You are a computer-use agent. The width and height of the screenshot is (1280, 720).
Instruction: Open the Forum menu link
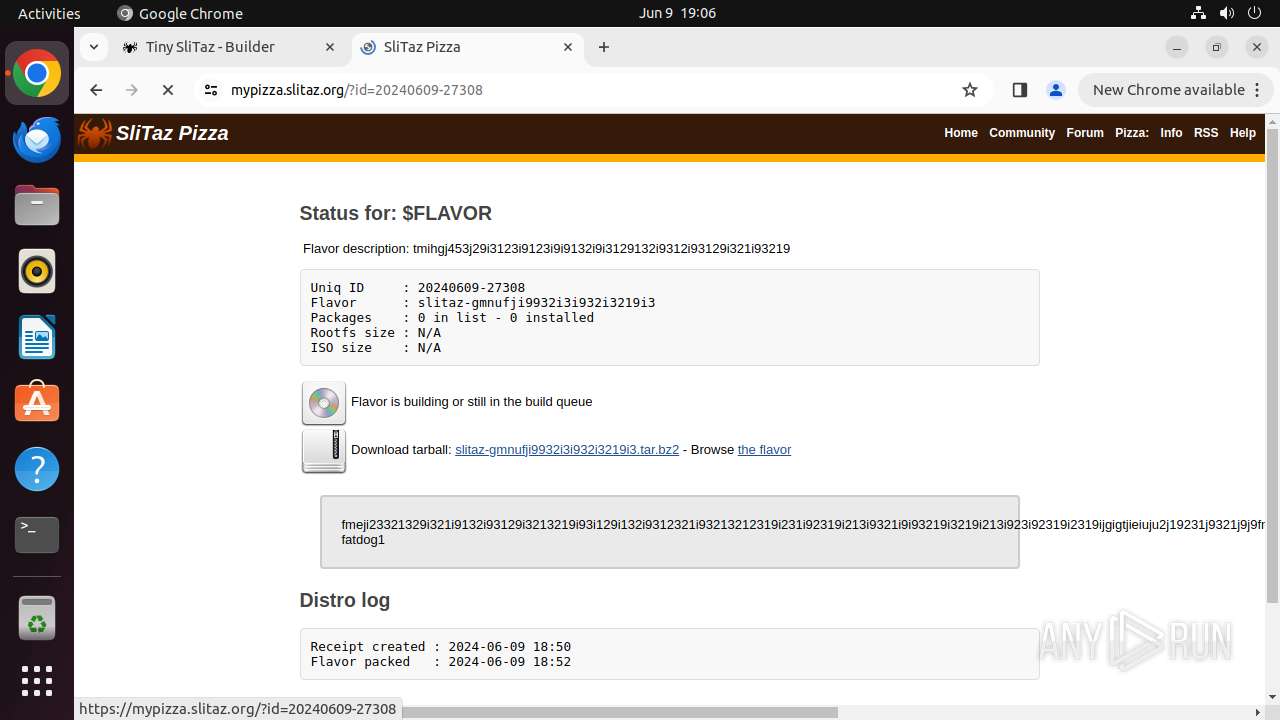pos(1085,133)
